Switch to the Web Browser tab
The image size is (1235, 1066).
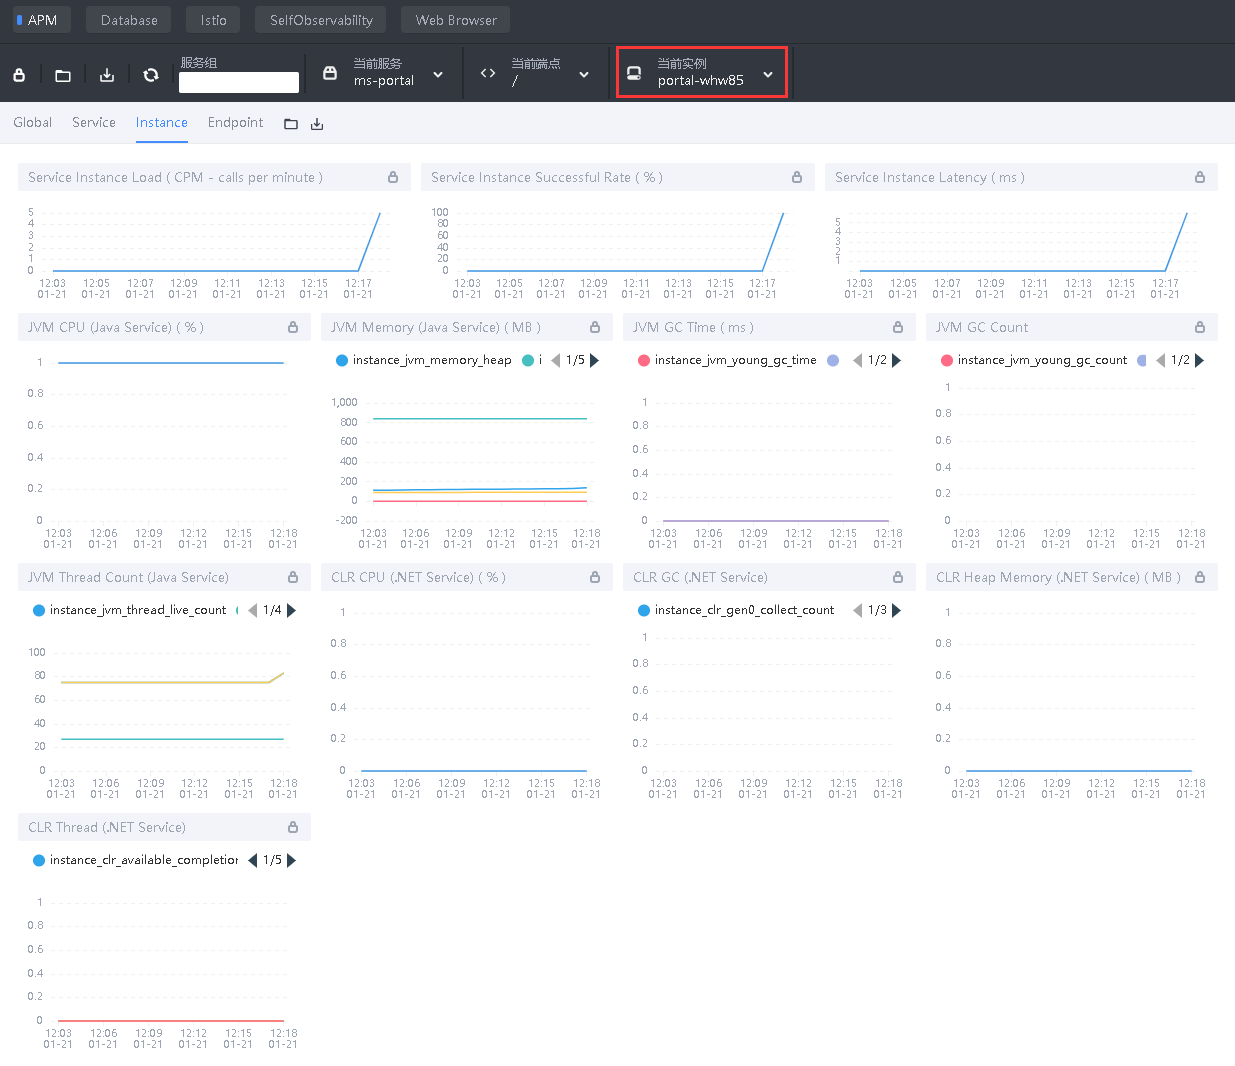pyautogui.click(x=456, y=20)
